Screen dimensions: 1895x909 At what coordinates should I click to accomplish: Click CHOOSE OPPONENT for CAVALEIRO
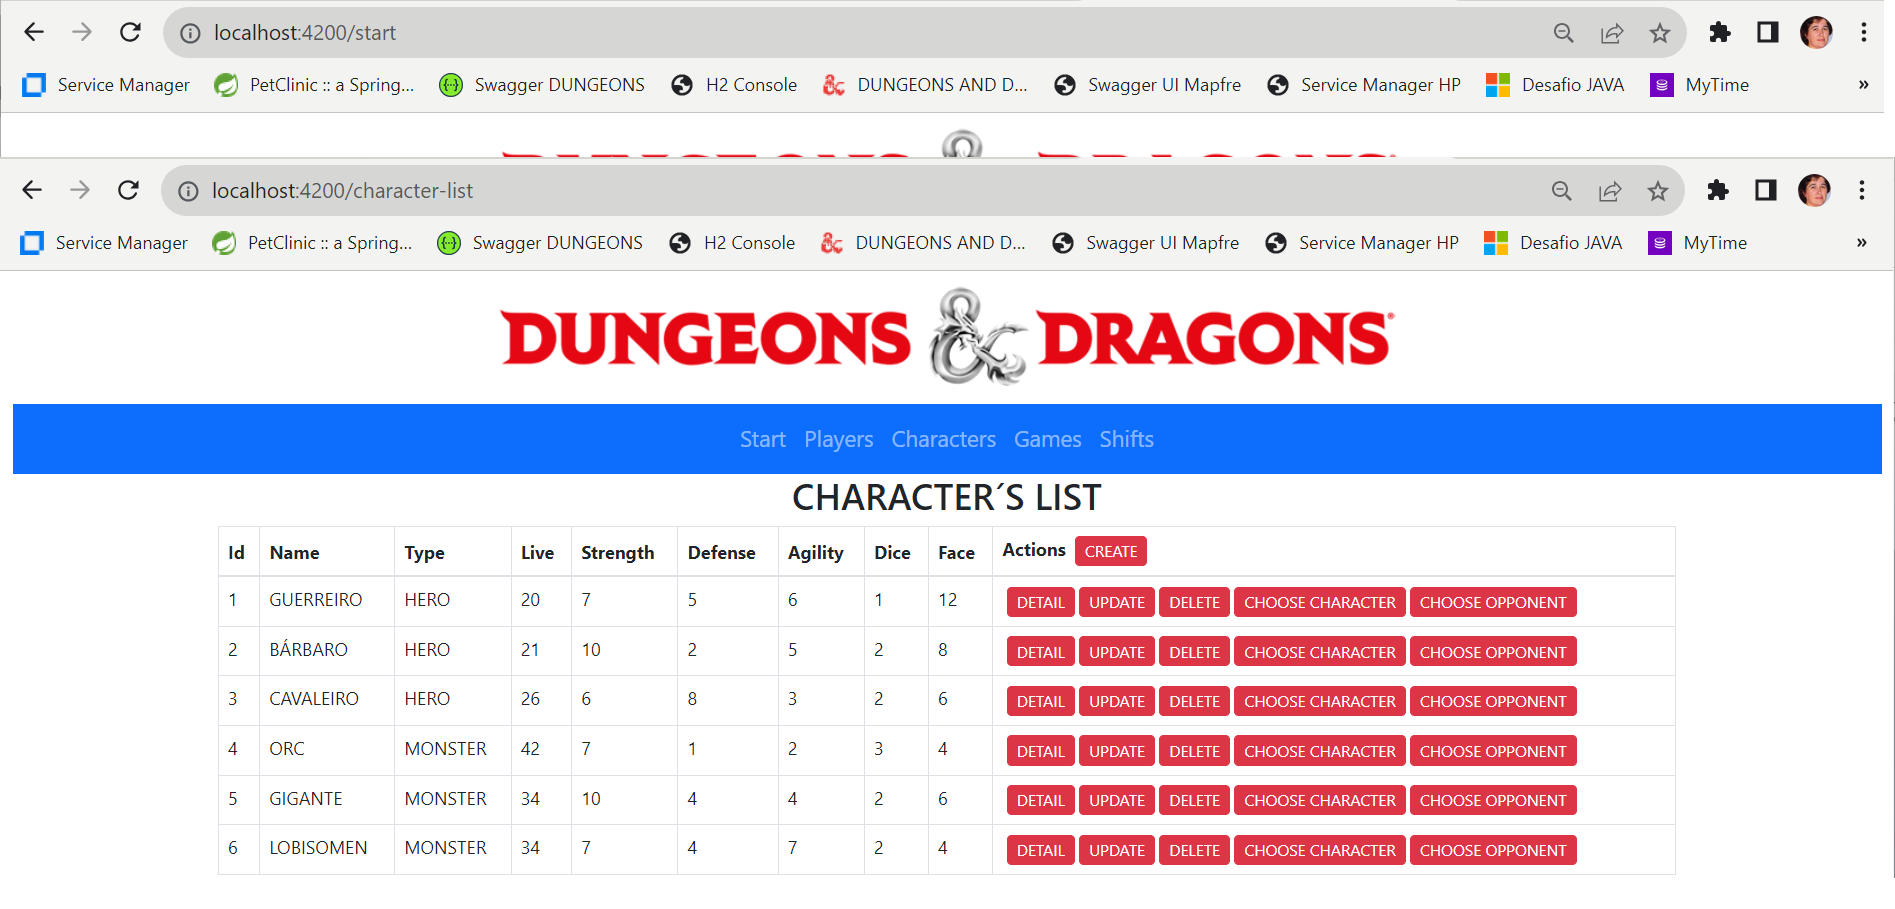coord(1493,701)
